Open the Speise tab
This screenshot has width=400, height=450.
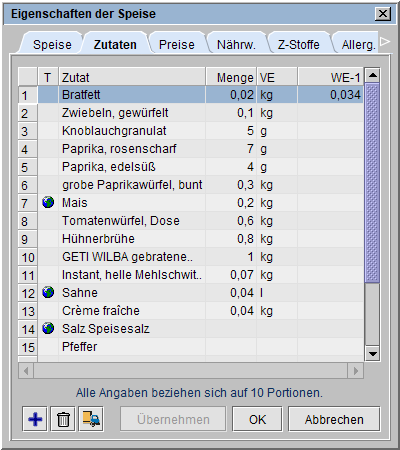(x=52, y=45)
